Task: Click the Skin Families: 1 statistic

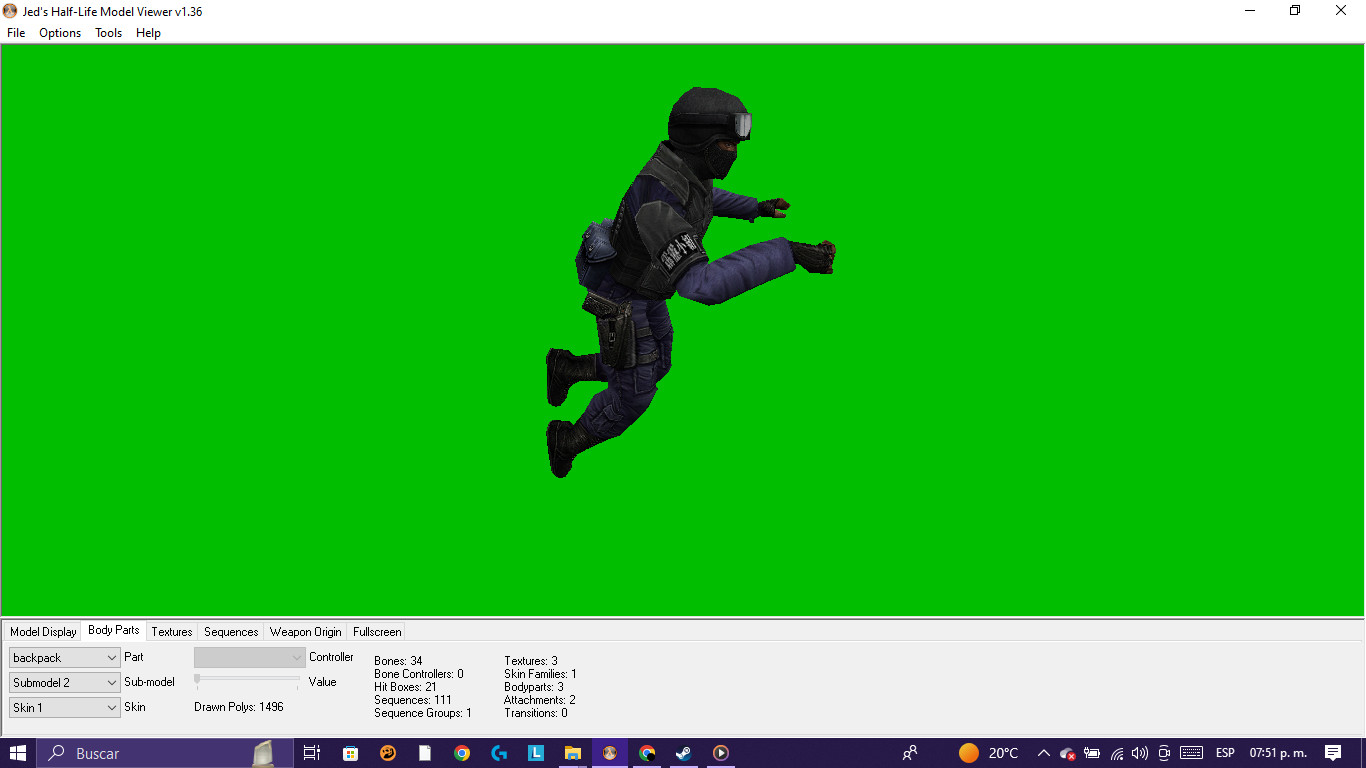Action: click(x=540, y=674)
